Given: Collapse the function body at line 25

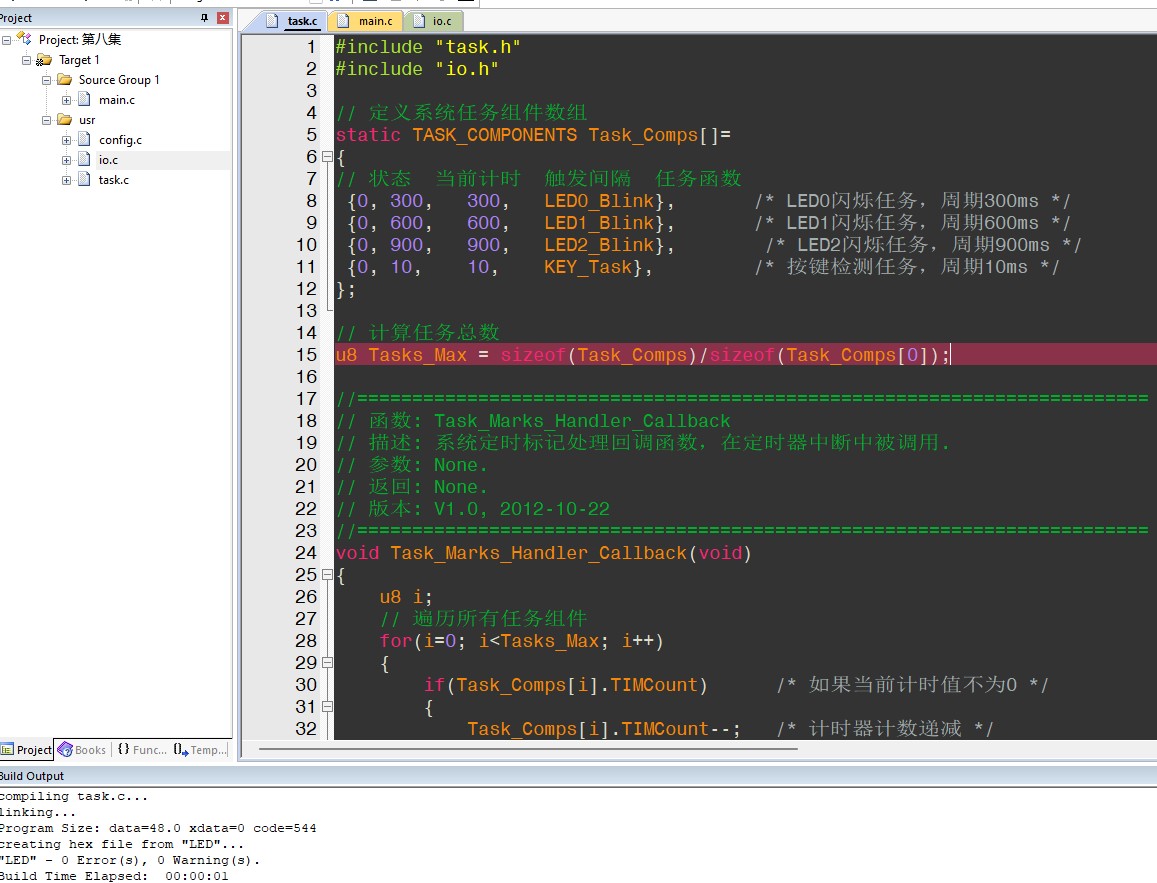Looking at the screenshot, I should point(326,575).
